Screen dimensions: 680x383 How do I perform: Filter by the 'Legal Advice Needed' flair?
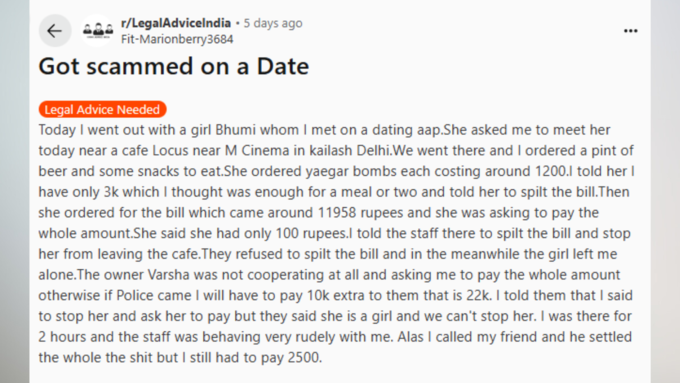click(102, 109)
